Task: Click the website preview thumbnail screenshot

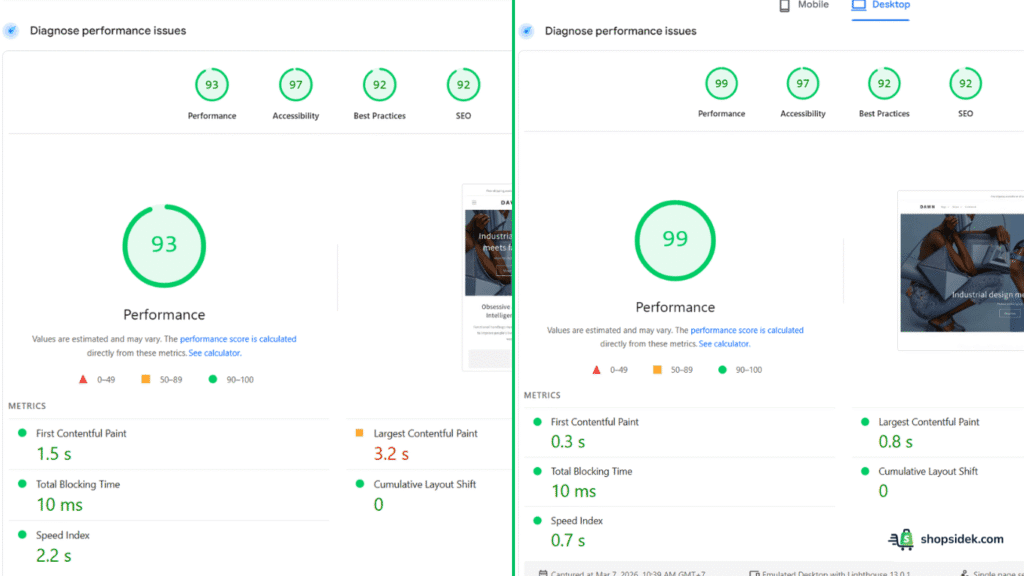Action: (960, 268)
